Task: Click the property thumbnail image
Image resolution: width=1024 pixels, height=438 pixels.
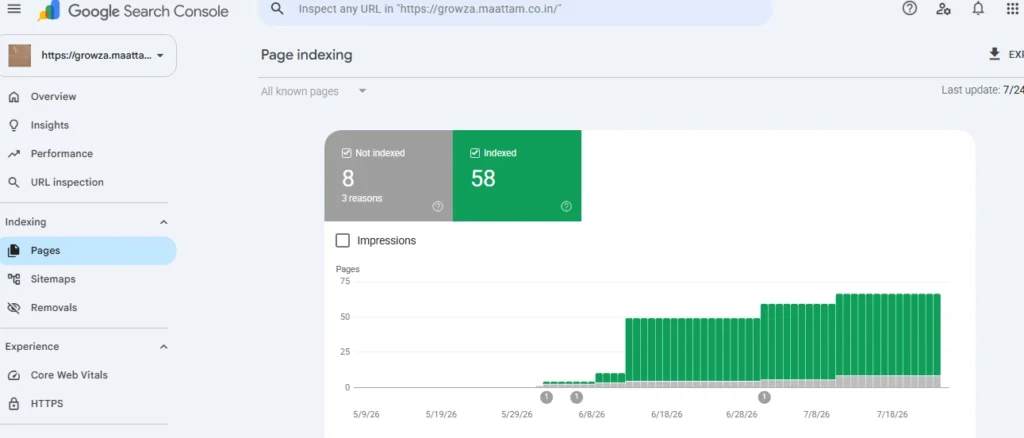Action: coord(20,55)
